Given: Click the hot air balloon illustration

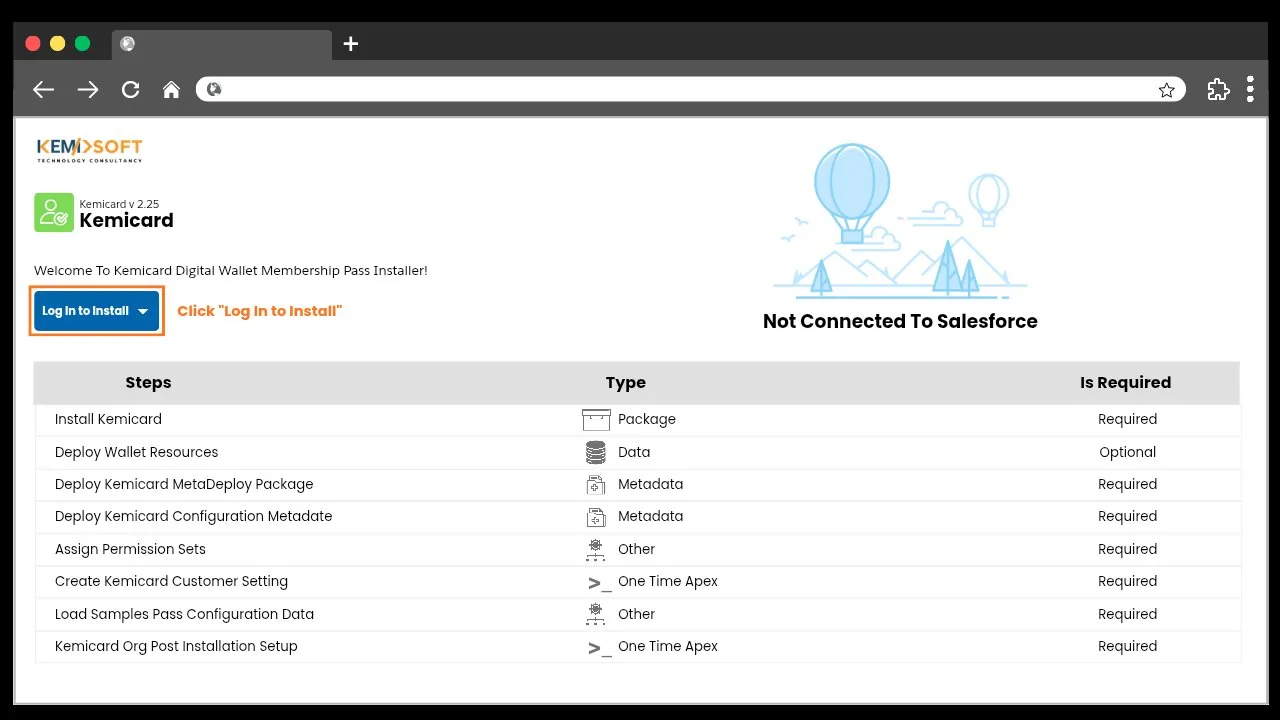Looking at the screenshot, I should pyautogui.click(x=851, y=193).
